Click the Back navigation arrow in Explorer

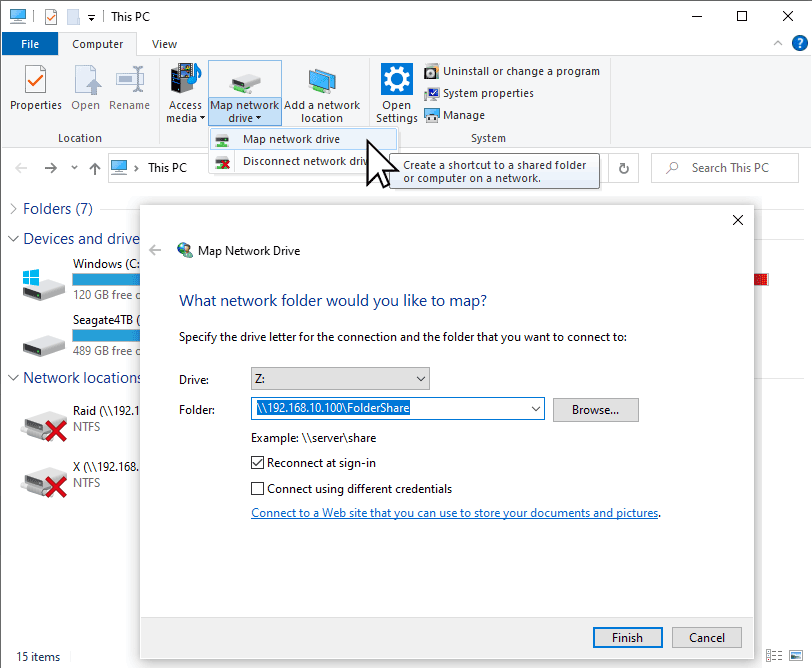pos(21,168)
